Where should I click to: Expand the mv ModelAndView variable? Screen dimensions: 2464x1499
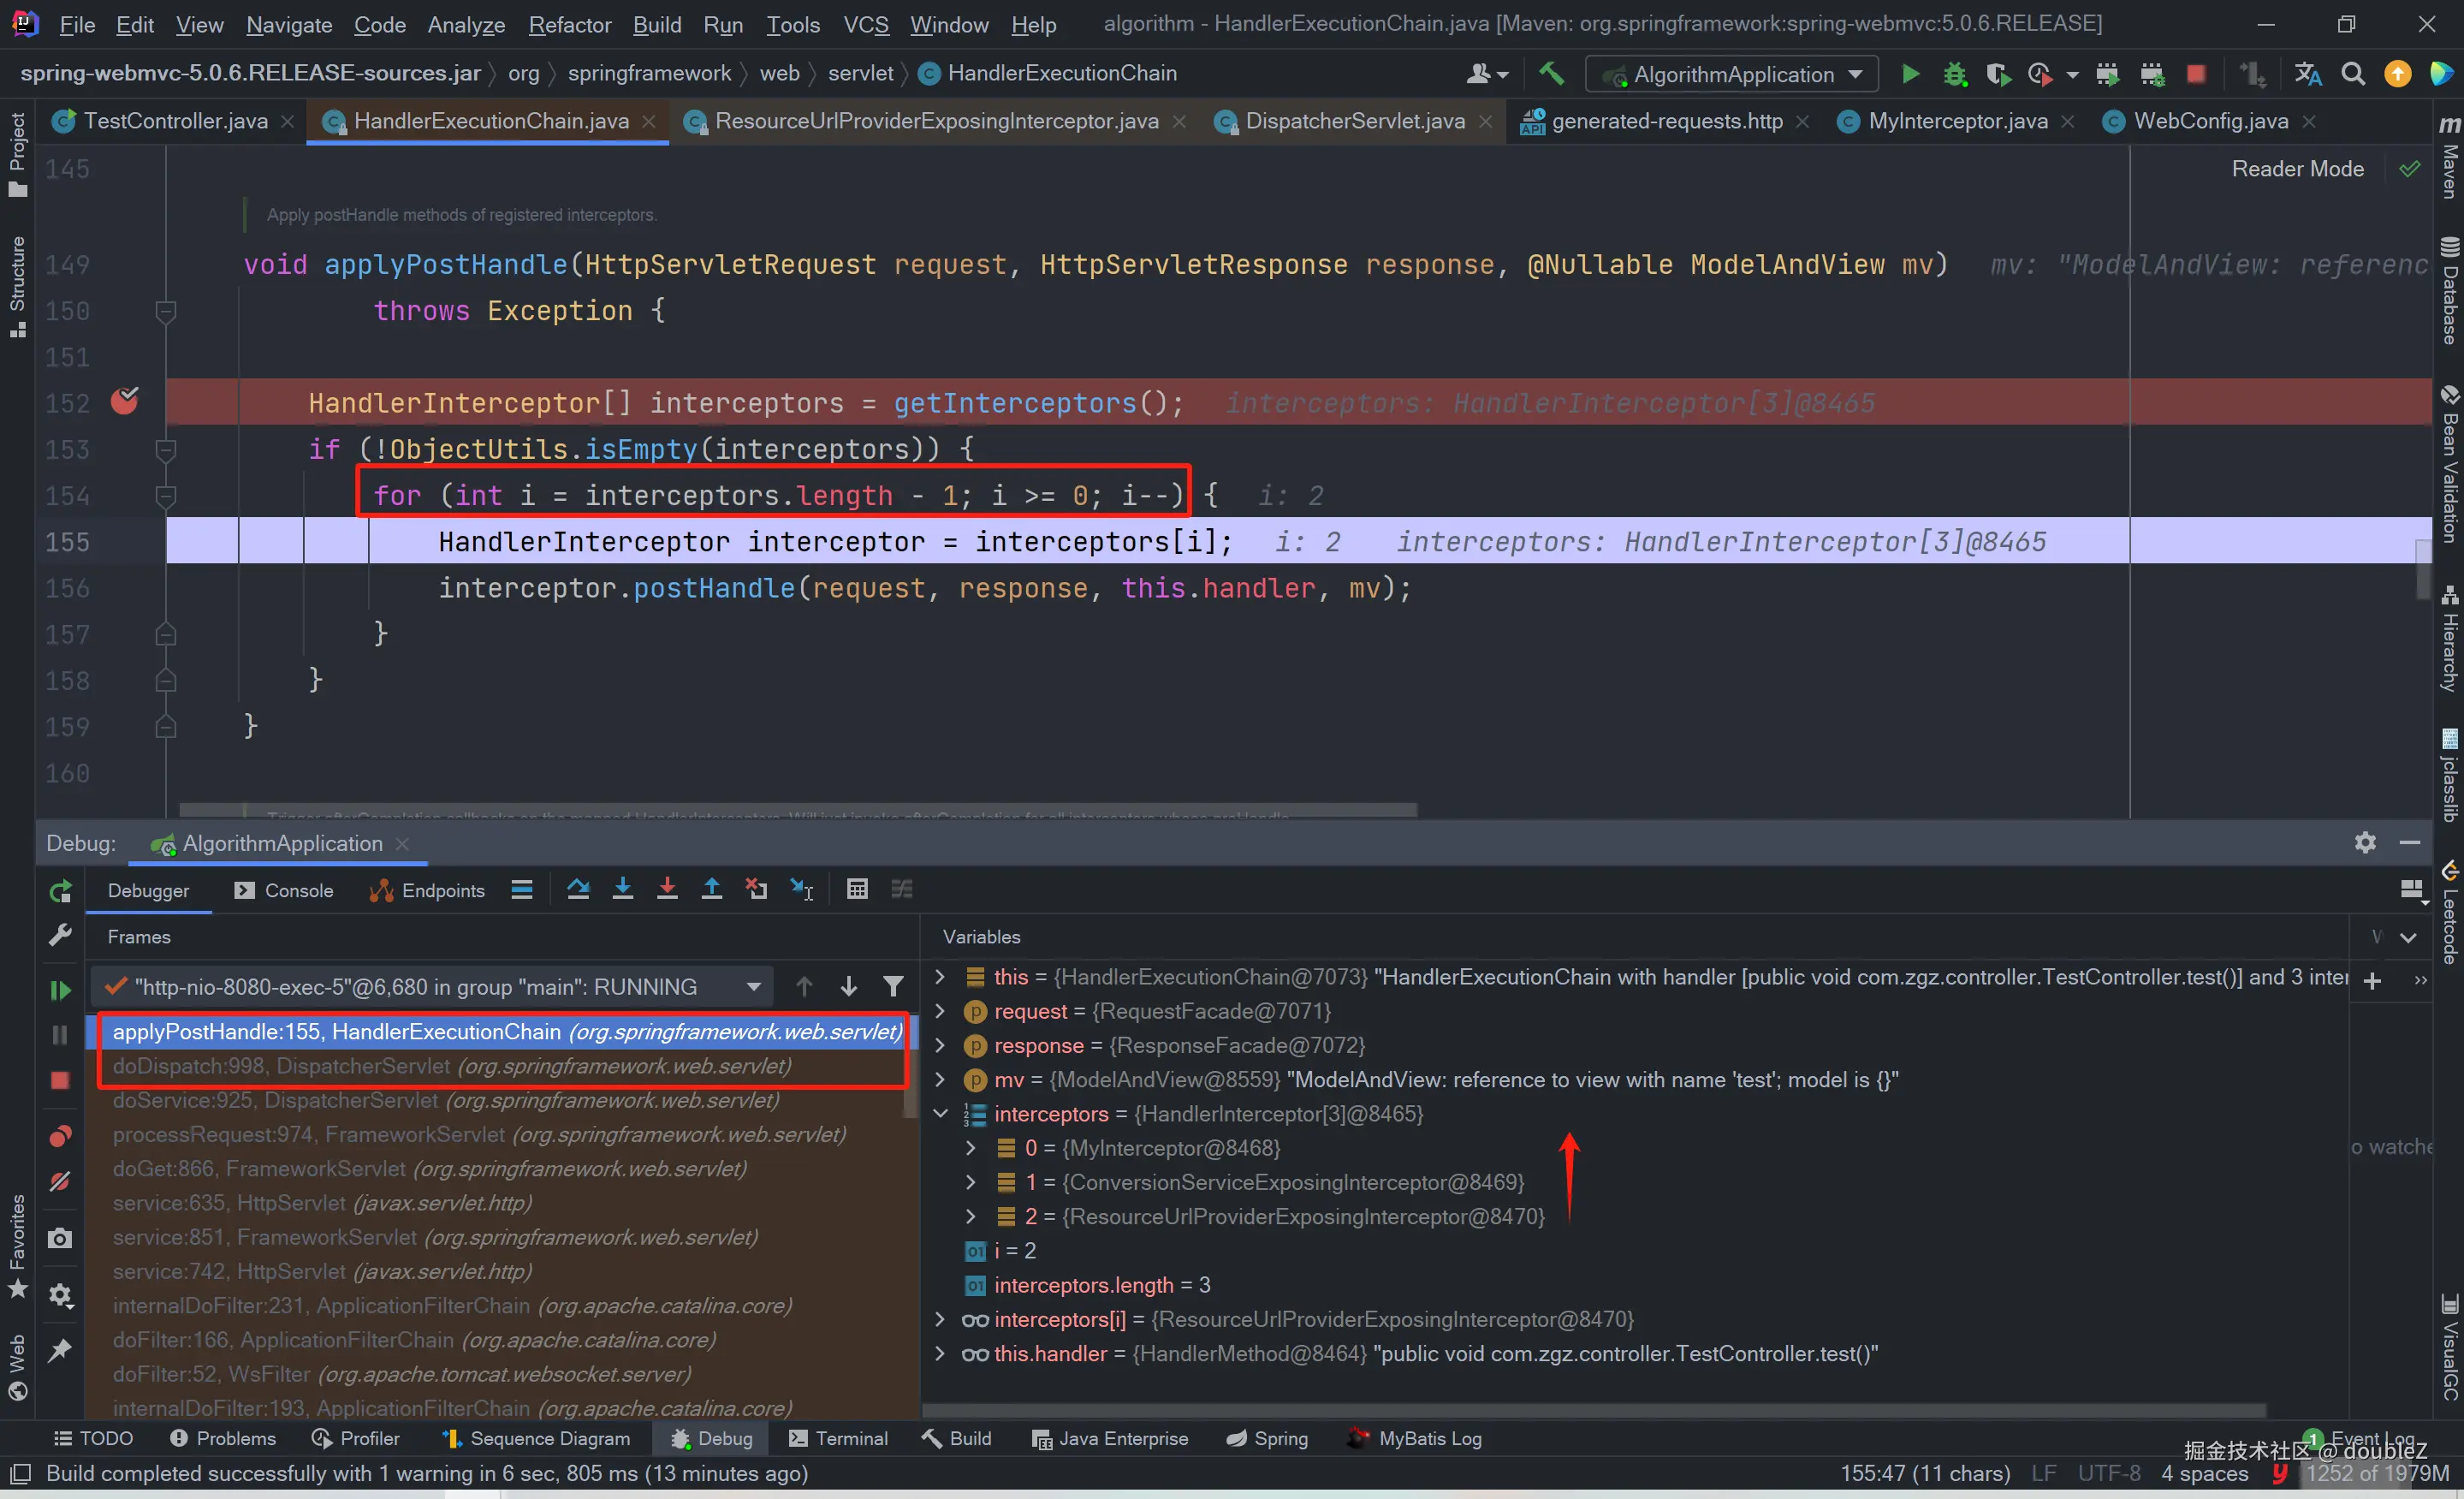click(x=940, y=1079)
